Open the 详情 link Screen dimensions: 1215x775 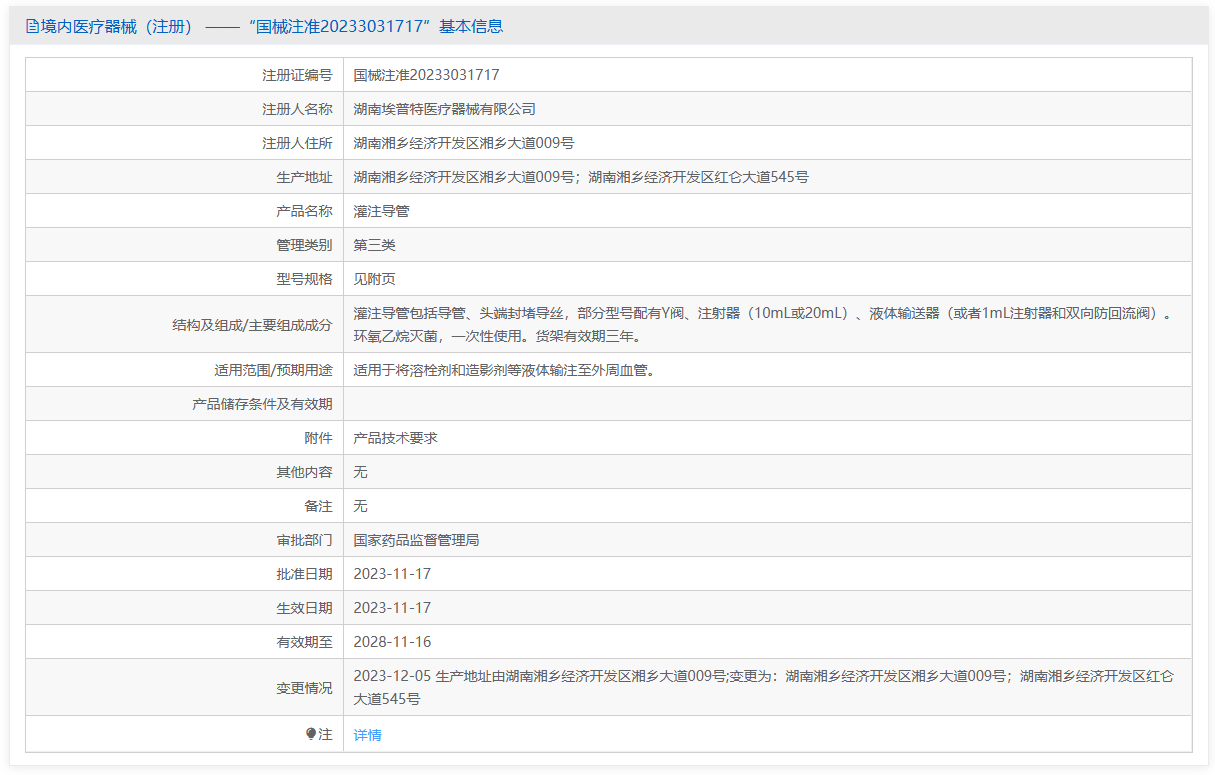click(x=368, y=735)
